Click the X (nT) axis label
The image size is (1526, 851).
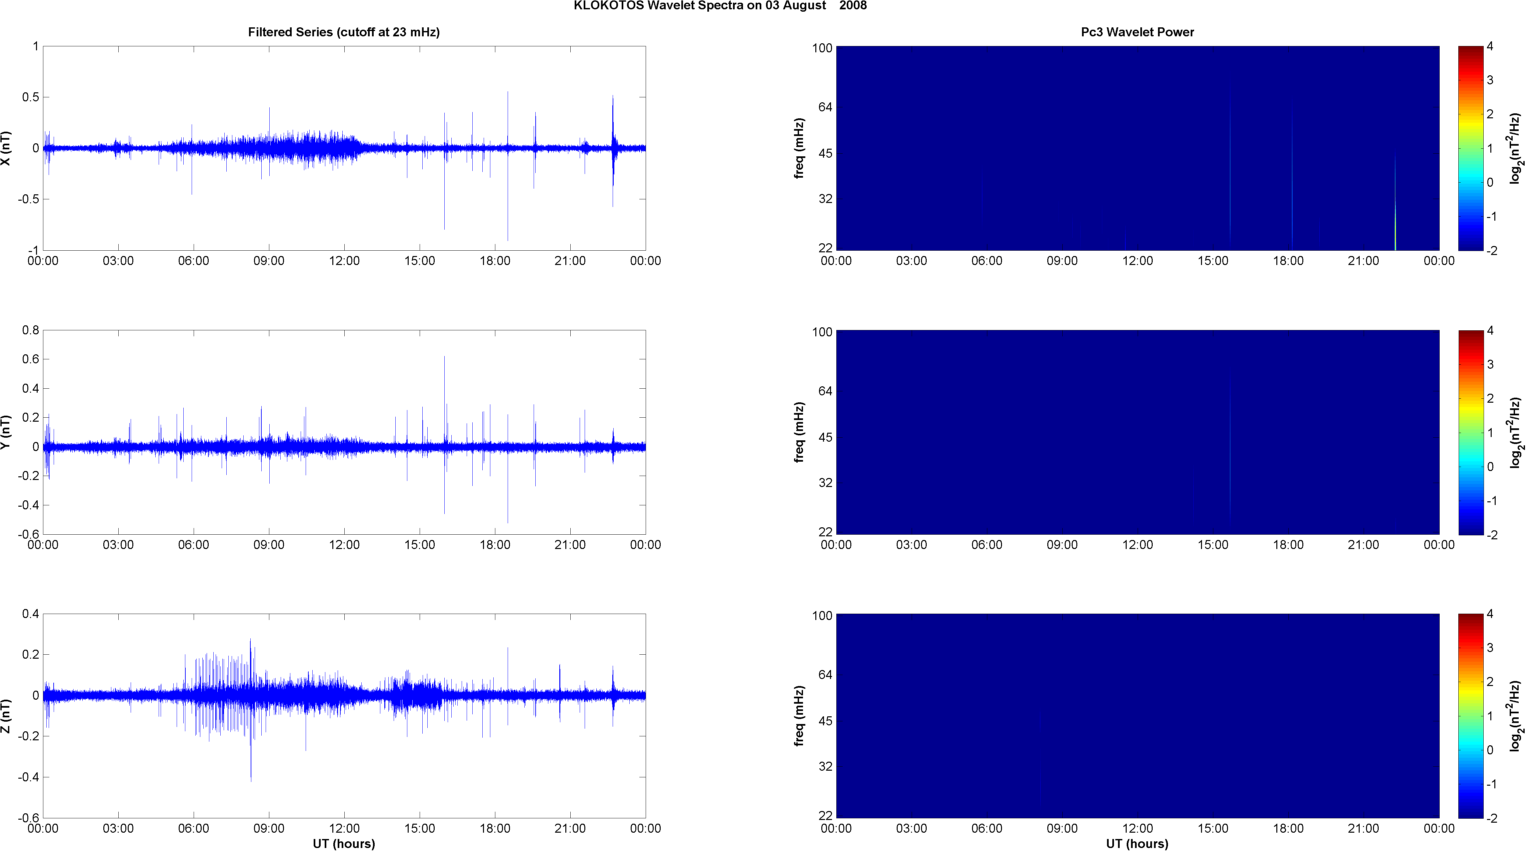click(x=7, y=148)
